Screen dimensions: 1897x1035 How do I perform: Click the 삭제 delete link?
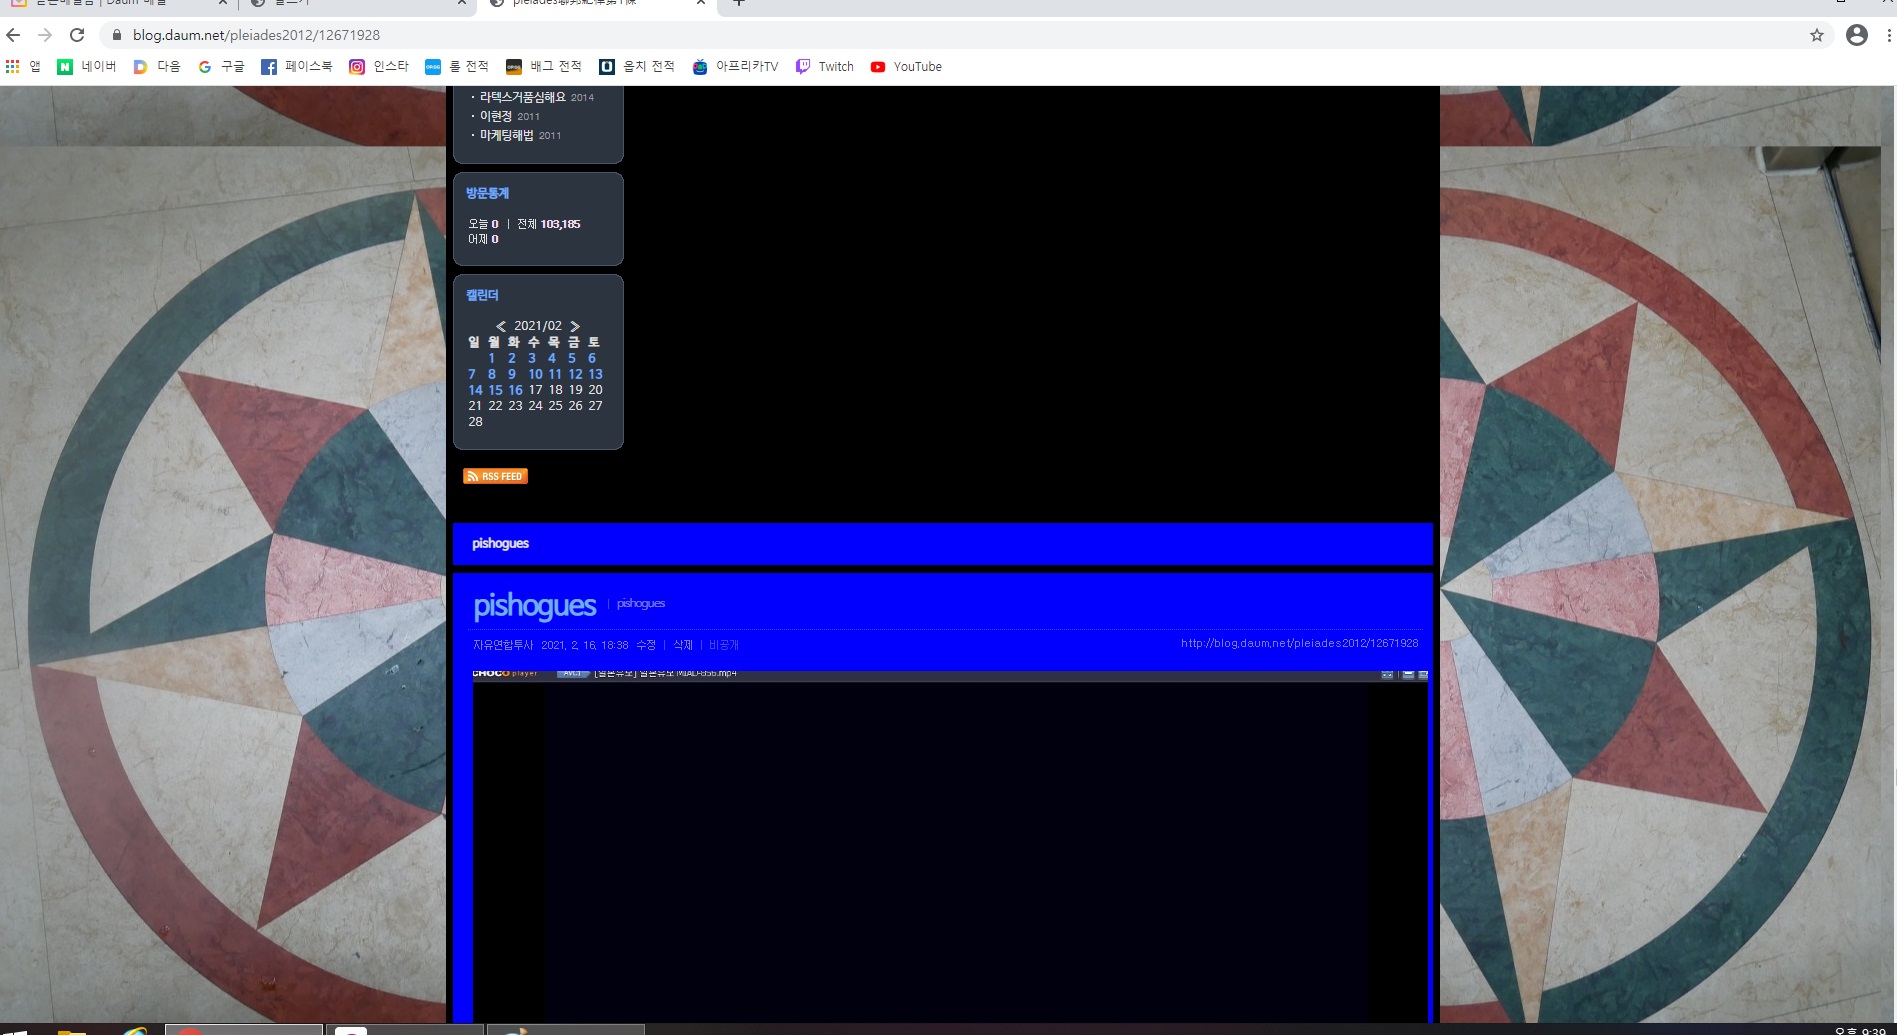tap(683, 645)
